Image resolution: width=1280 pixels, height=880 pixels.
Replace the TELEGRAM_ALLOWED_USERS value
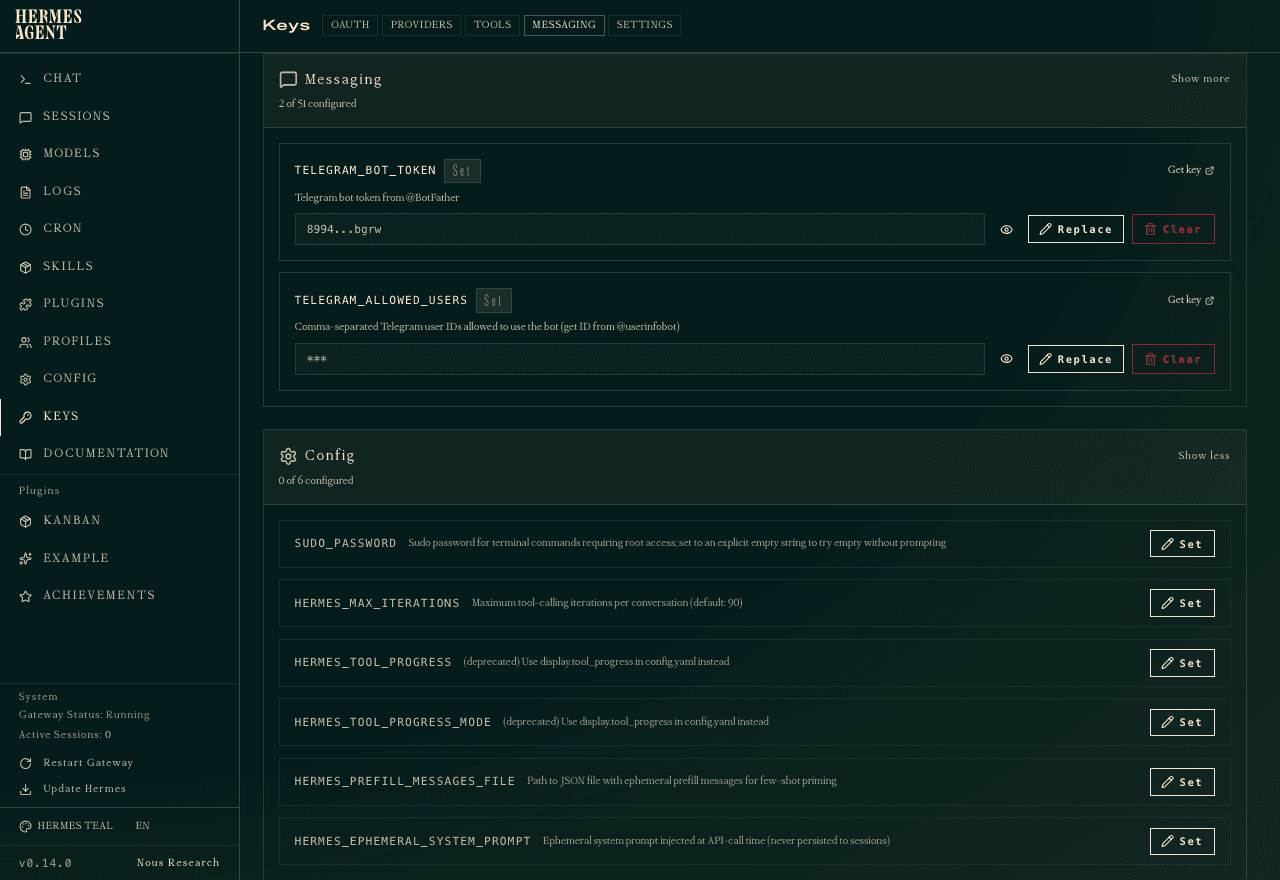click(x=1075, y=359)
